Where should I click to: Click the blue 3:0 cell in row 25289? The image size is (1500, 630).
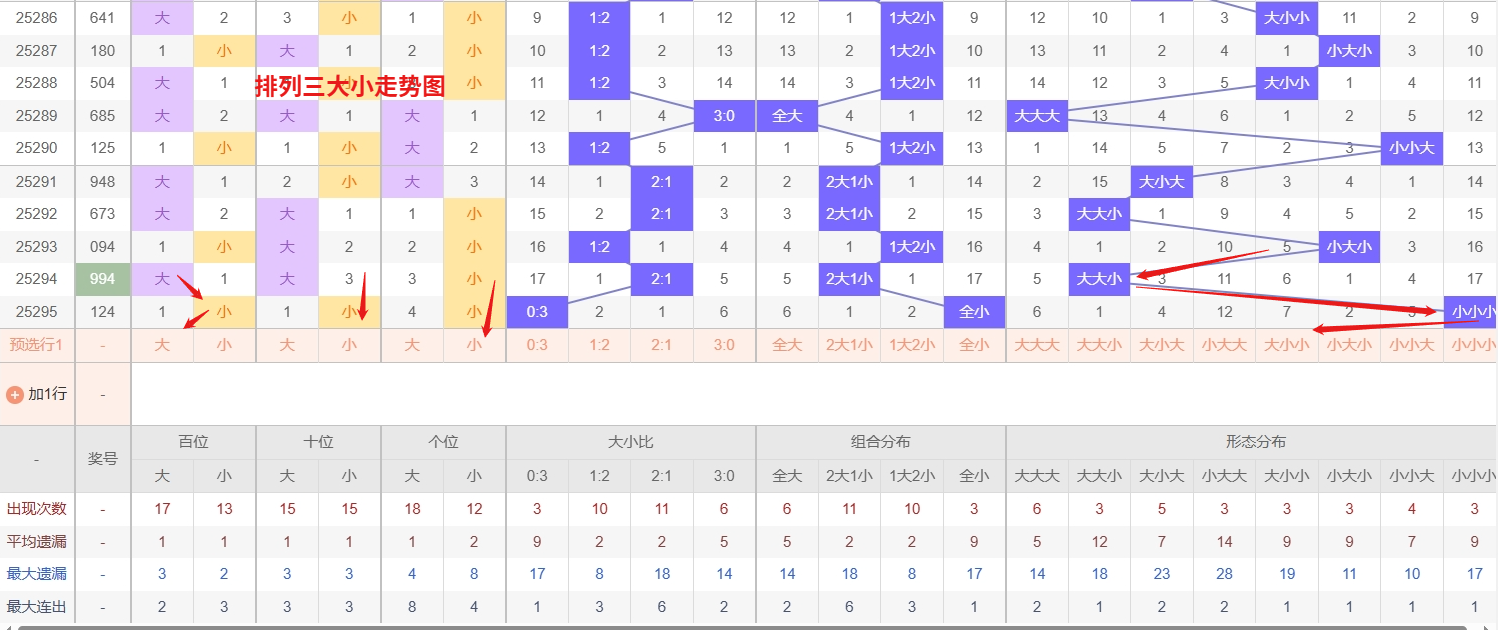pyautogui.click(x=724, y=116)
